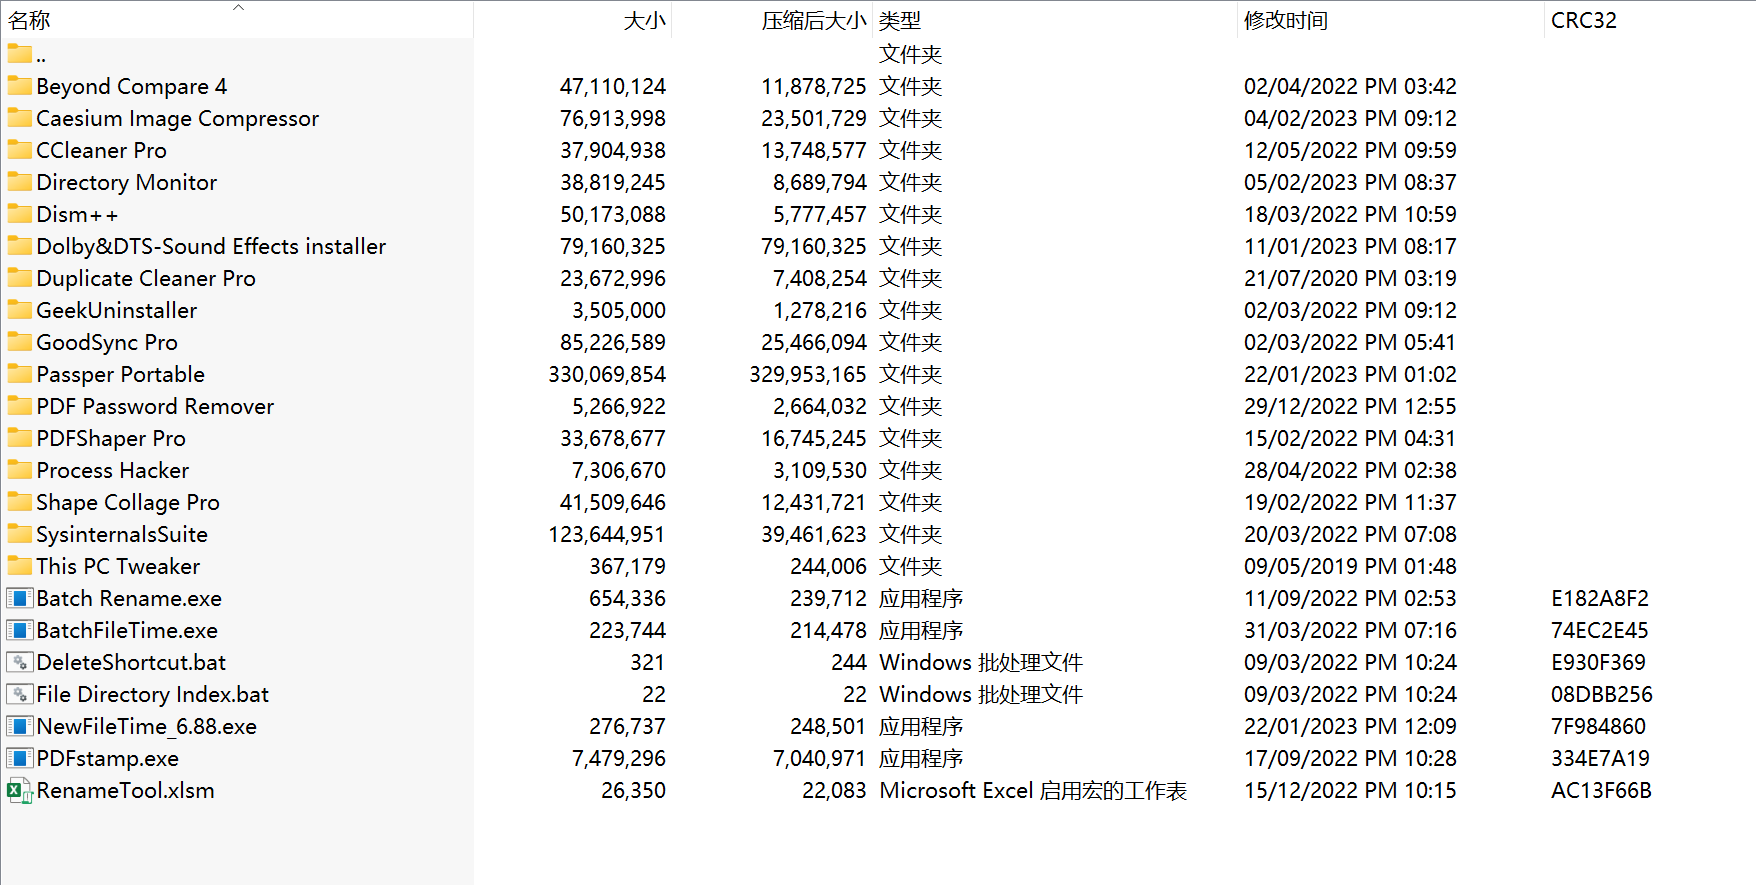Click the CRC32 value AC13F66B
Image resolution: width=1756 pixels, height=885 pixels.
[x=1601, y=791]
